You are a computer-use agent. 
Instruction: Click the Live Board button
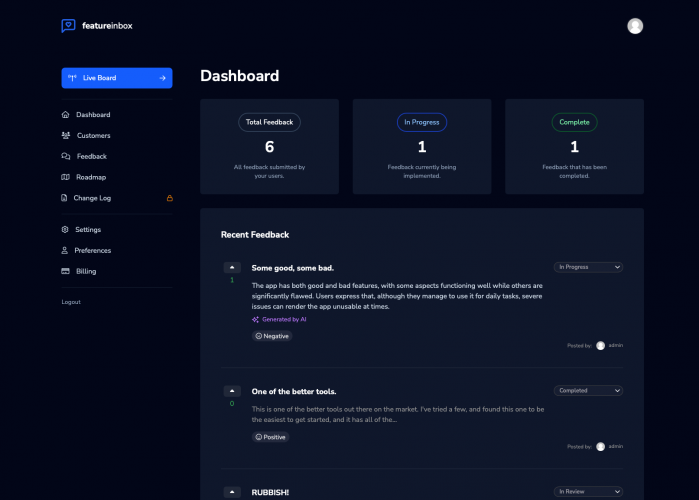click(x=117, y=78)
